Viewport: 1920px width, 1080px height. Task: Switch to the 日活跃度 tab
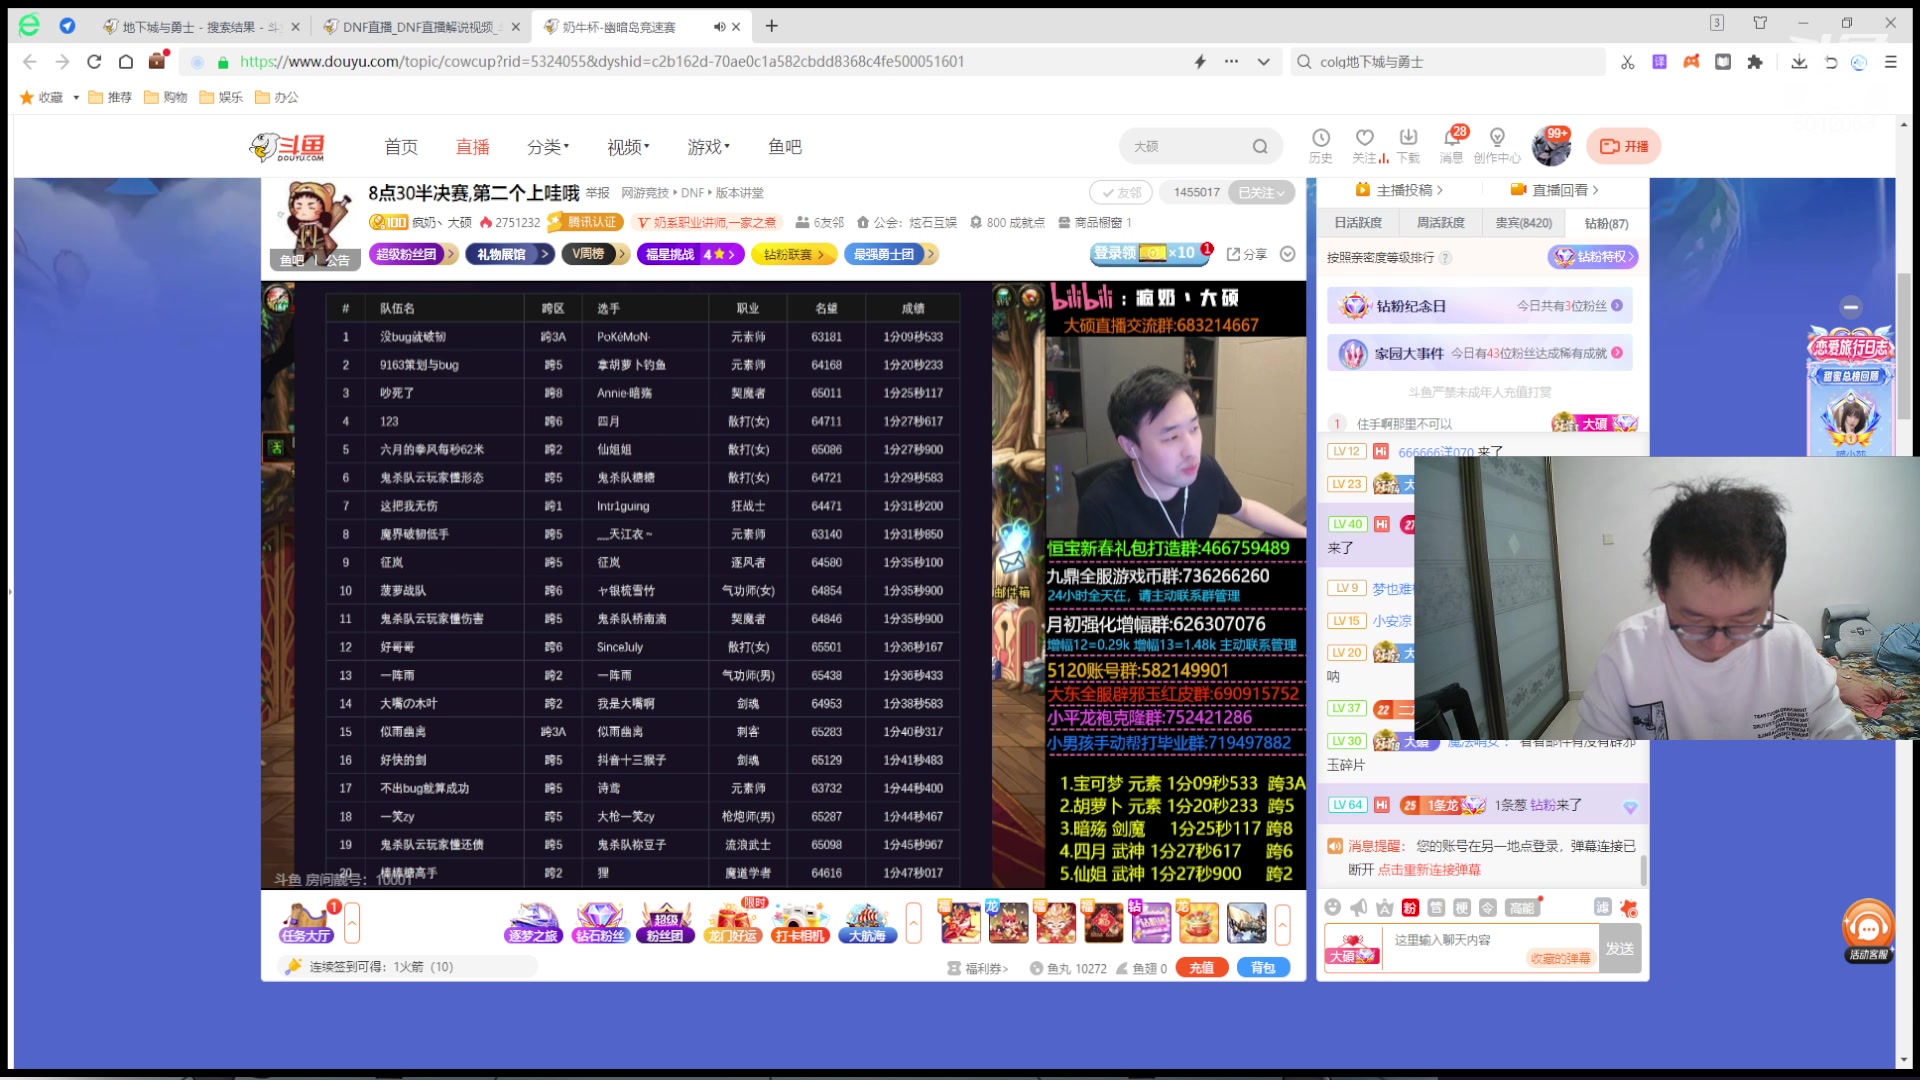(x=1358, y=223)
